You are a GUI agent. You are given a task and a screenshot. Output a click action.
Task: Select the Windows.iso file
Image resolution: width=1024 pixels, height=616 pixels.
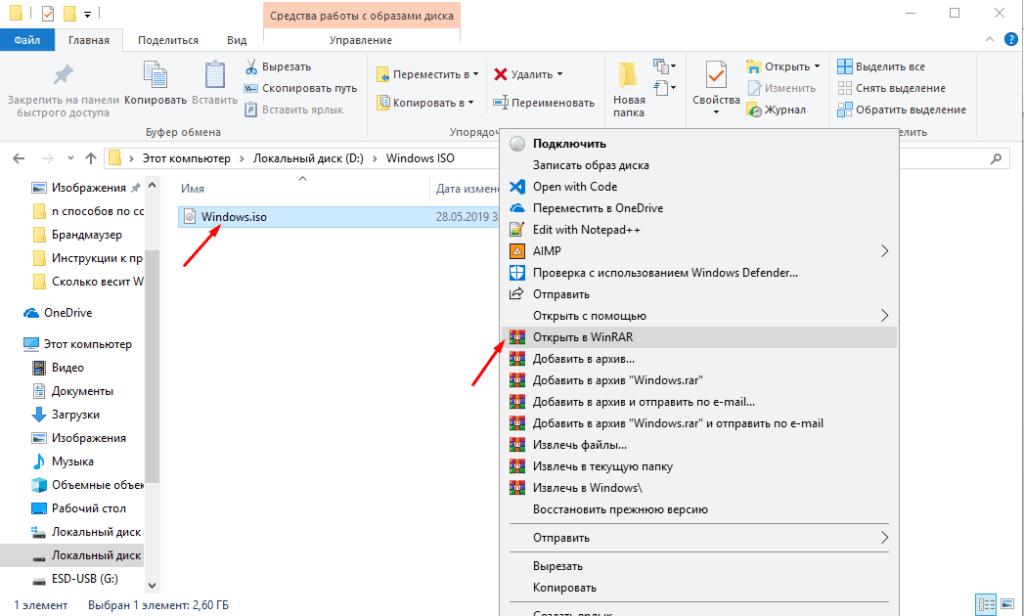point(233,216)
